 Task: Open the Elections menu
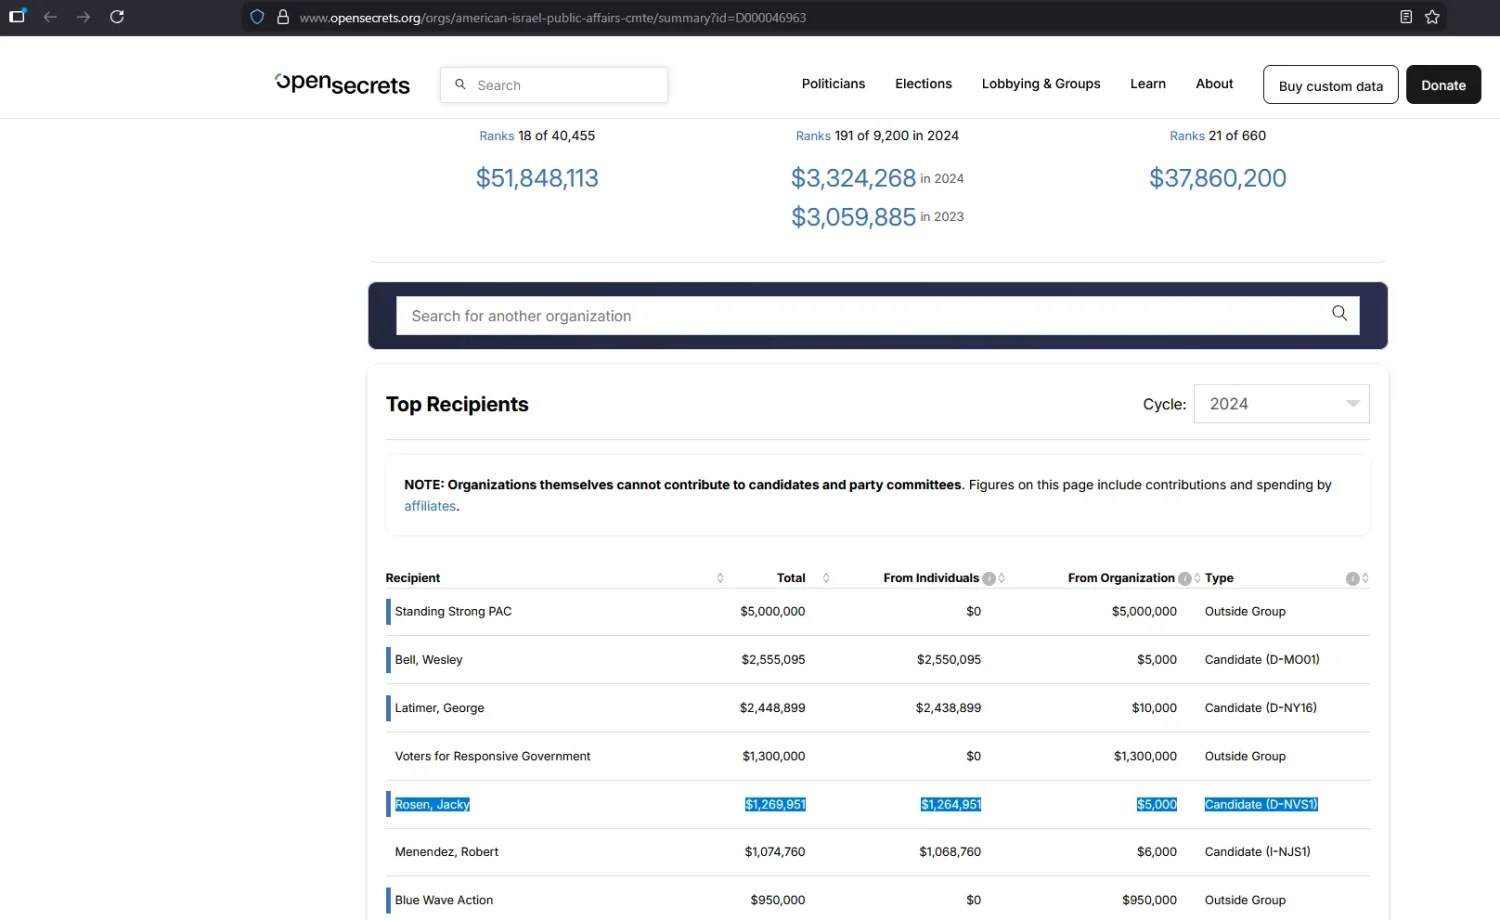coord(923,84)
